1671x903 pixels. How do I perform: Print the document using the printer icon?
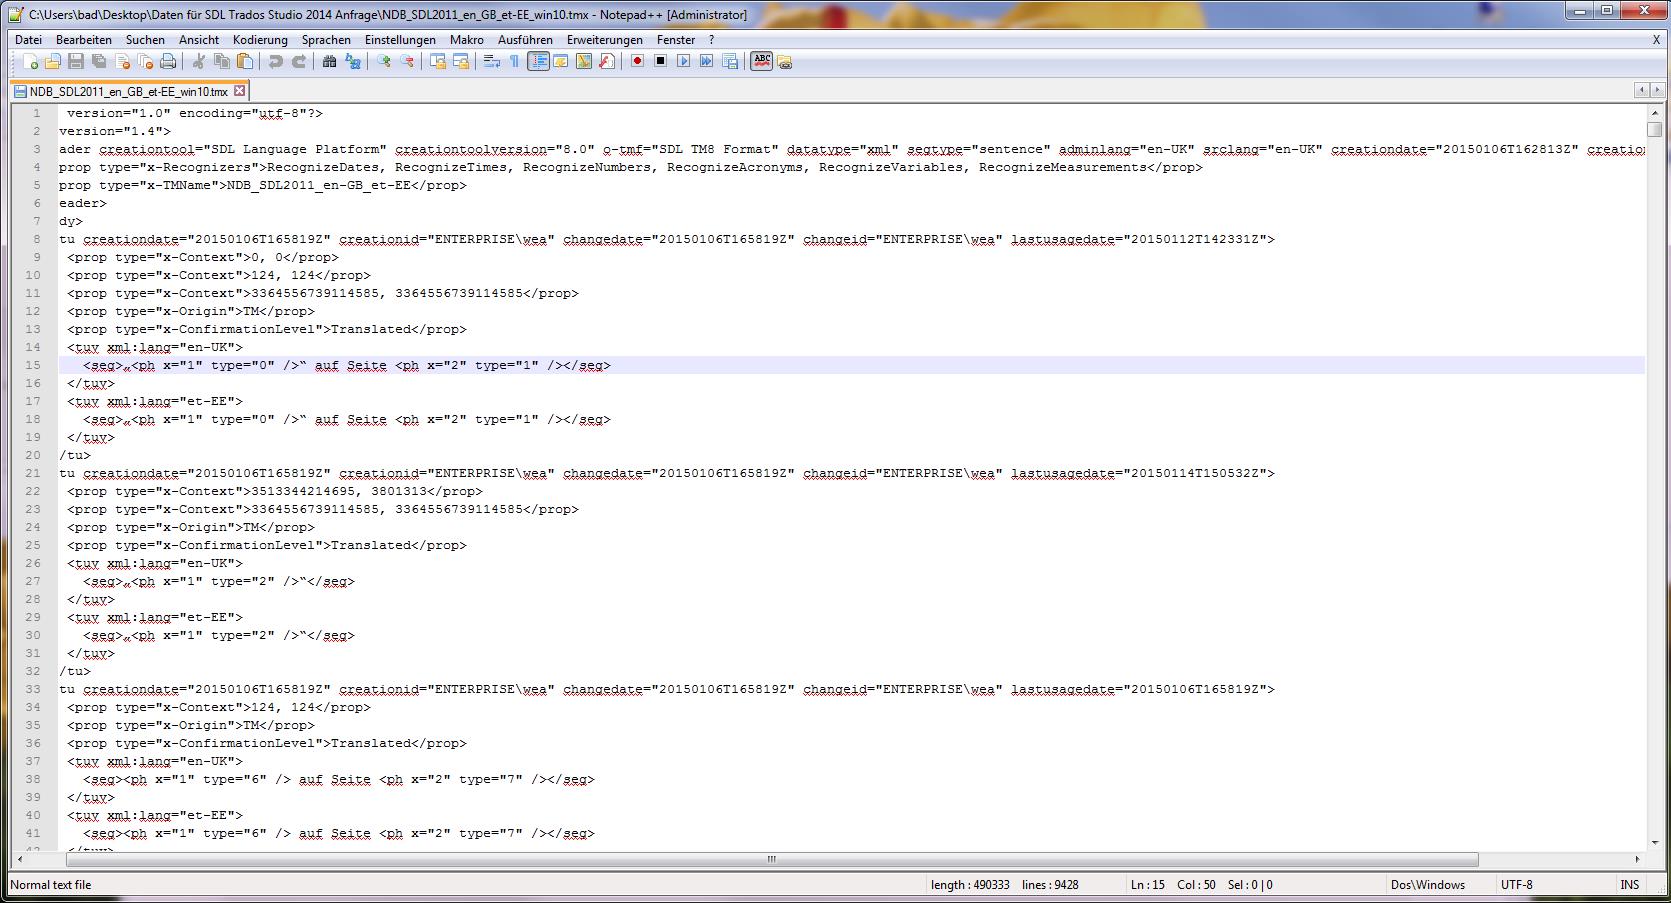168,61
